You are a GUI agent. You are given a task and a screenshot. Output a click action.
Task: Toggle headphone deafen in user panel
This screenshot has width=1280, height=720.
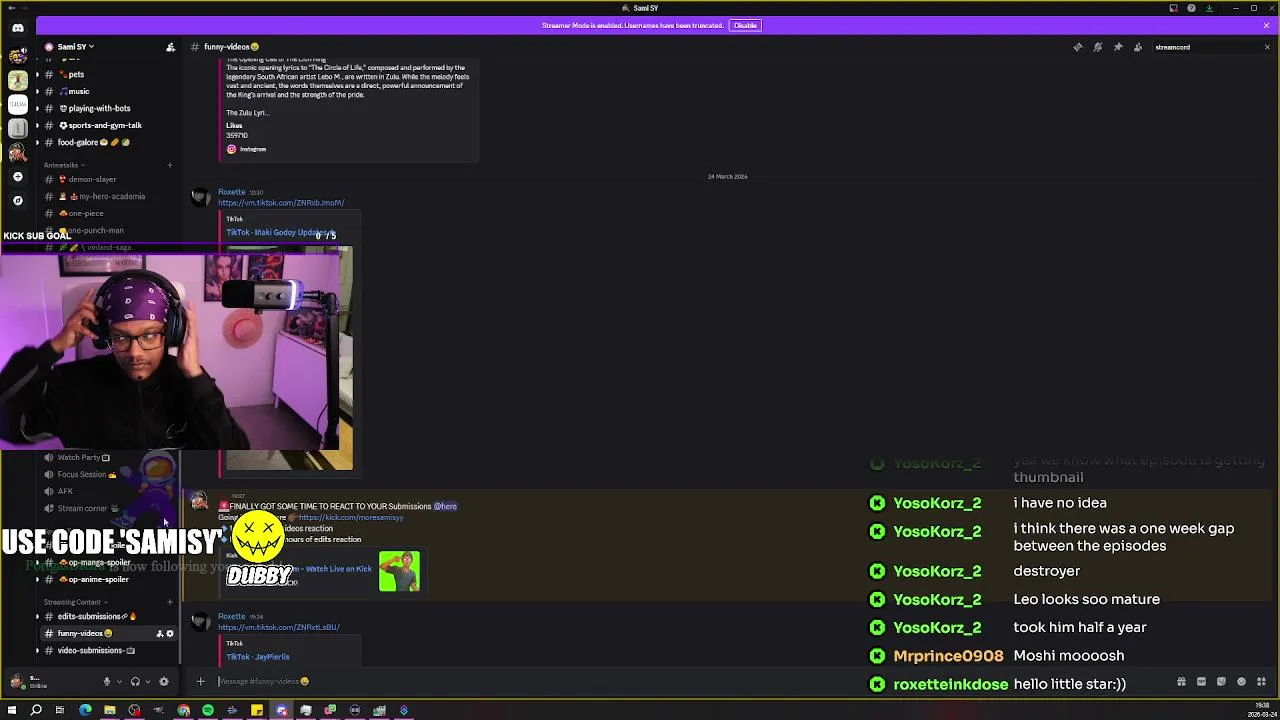[135, 682]
